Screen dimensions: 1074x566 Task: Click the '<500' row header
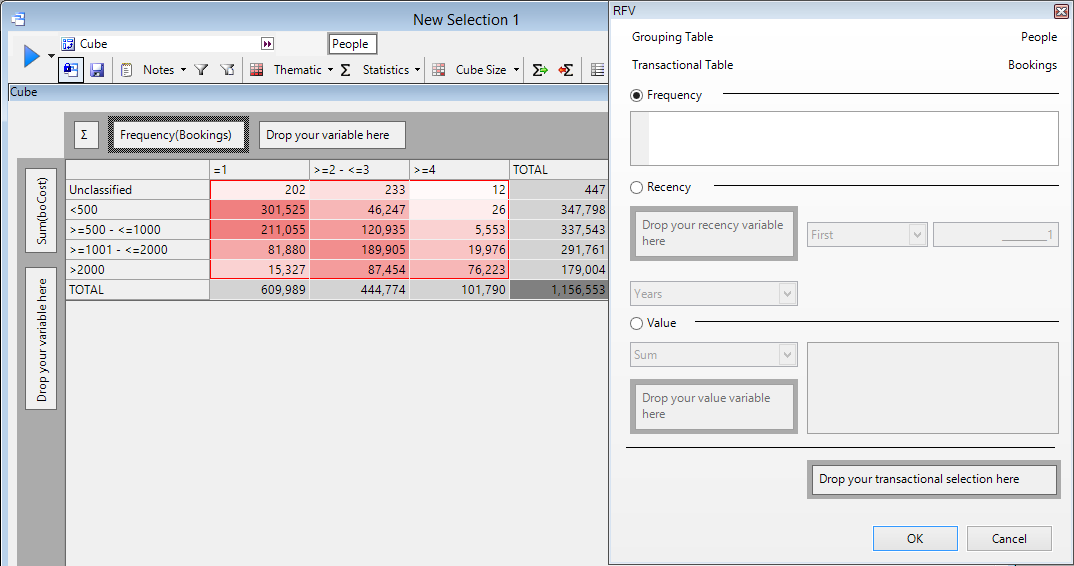[138, 210]
